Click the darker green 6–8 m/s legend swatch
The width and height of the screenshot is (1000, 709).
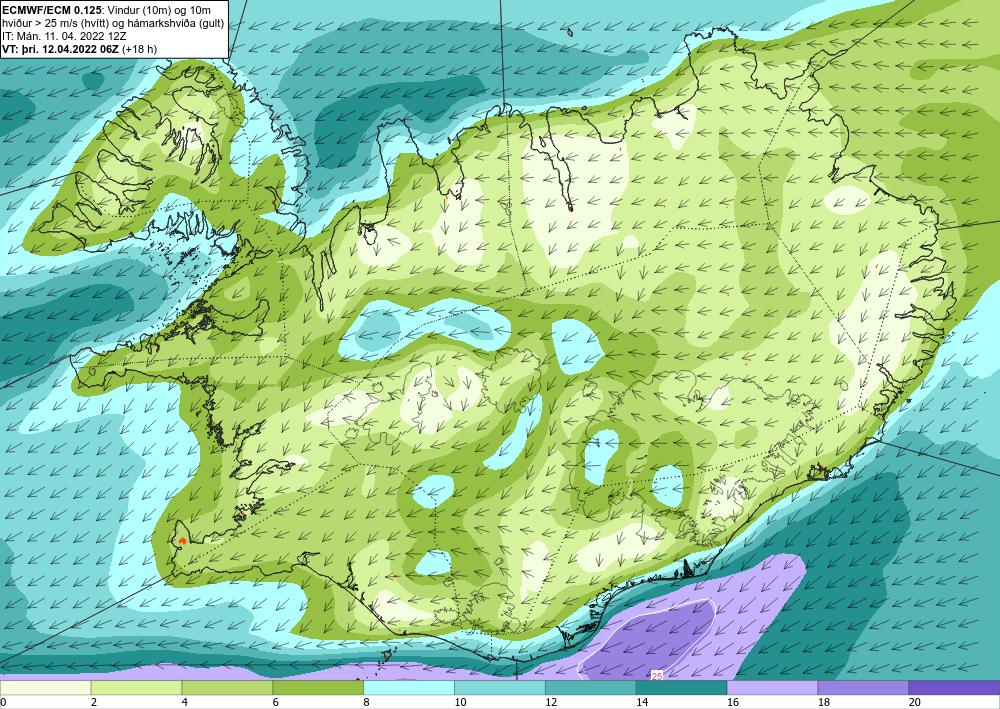[x=318, y=688]
